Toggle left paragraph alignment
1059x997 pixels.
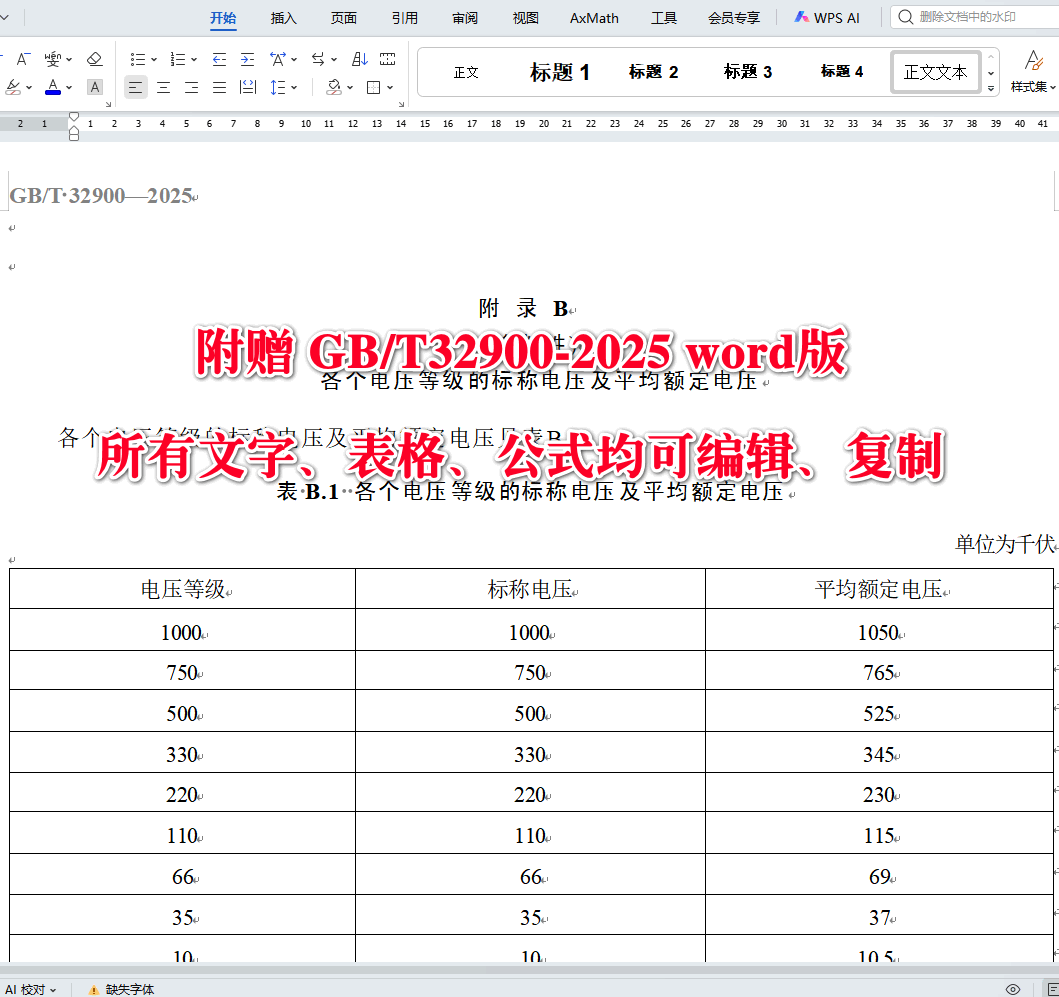135,88
